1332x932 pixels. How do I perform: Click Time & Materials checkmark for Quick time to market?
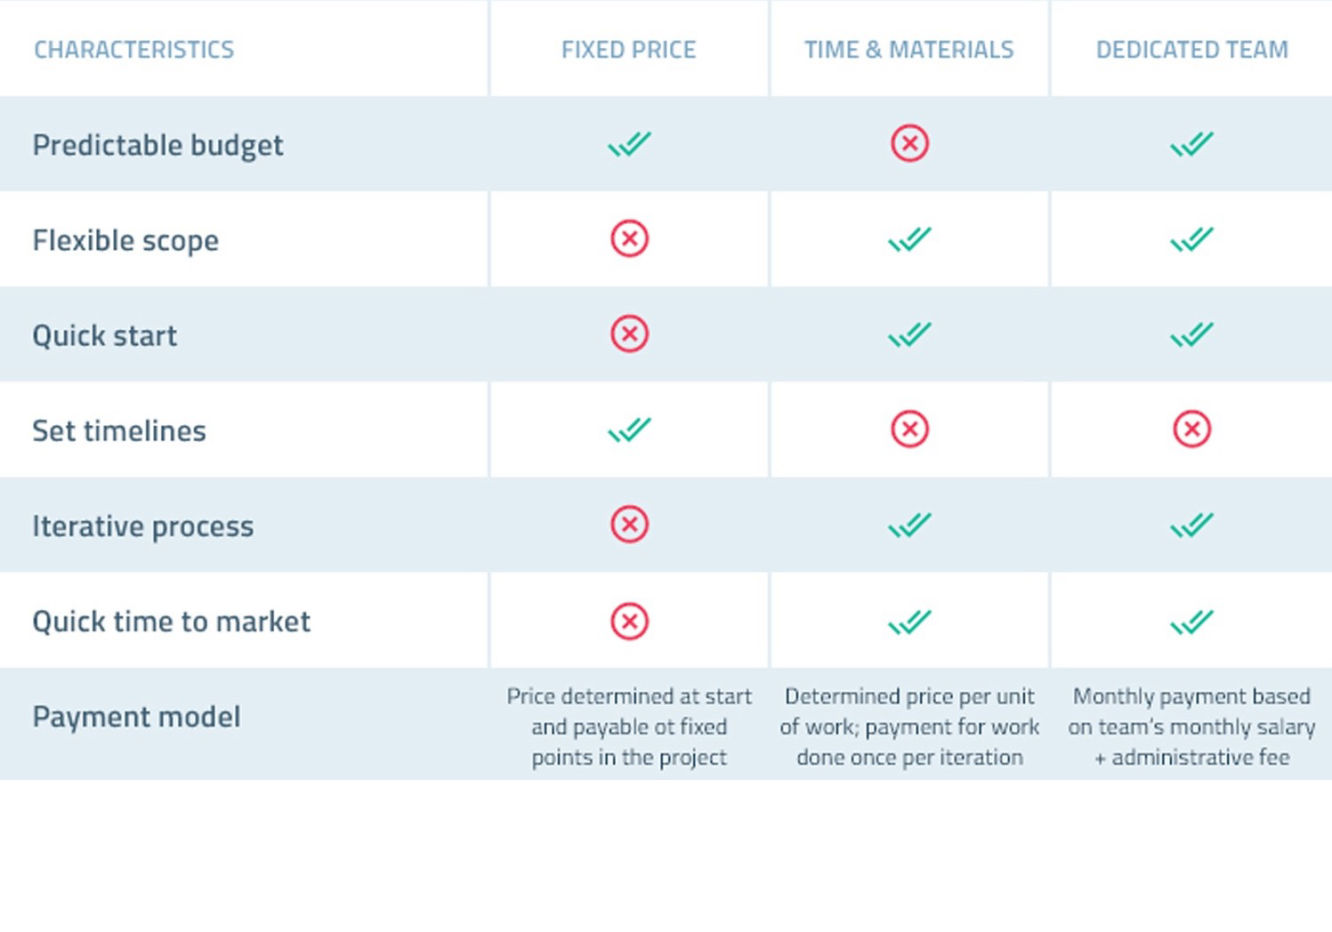(910, 622)
